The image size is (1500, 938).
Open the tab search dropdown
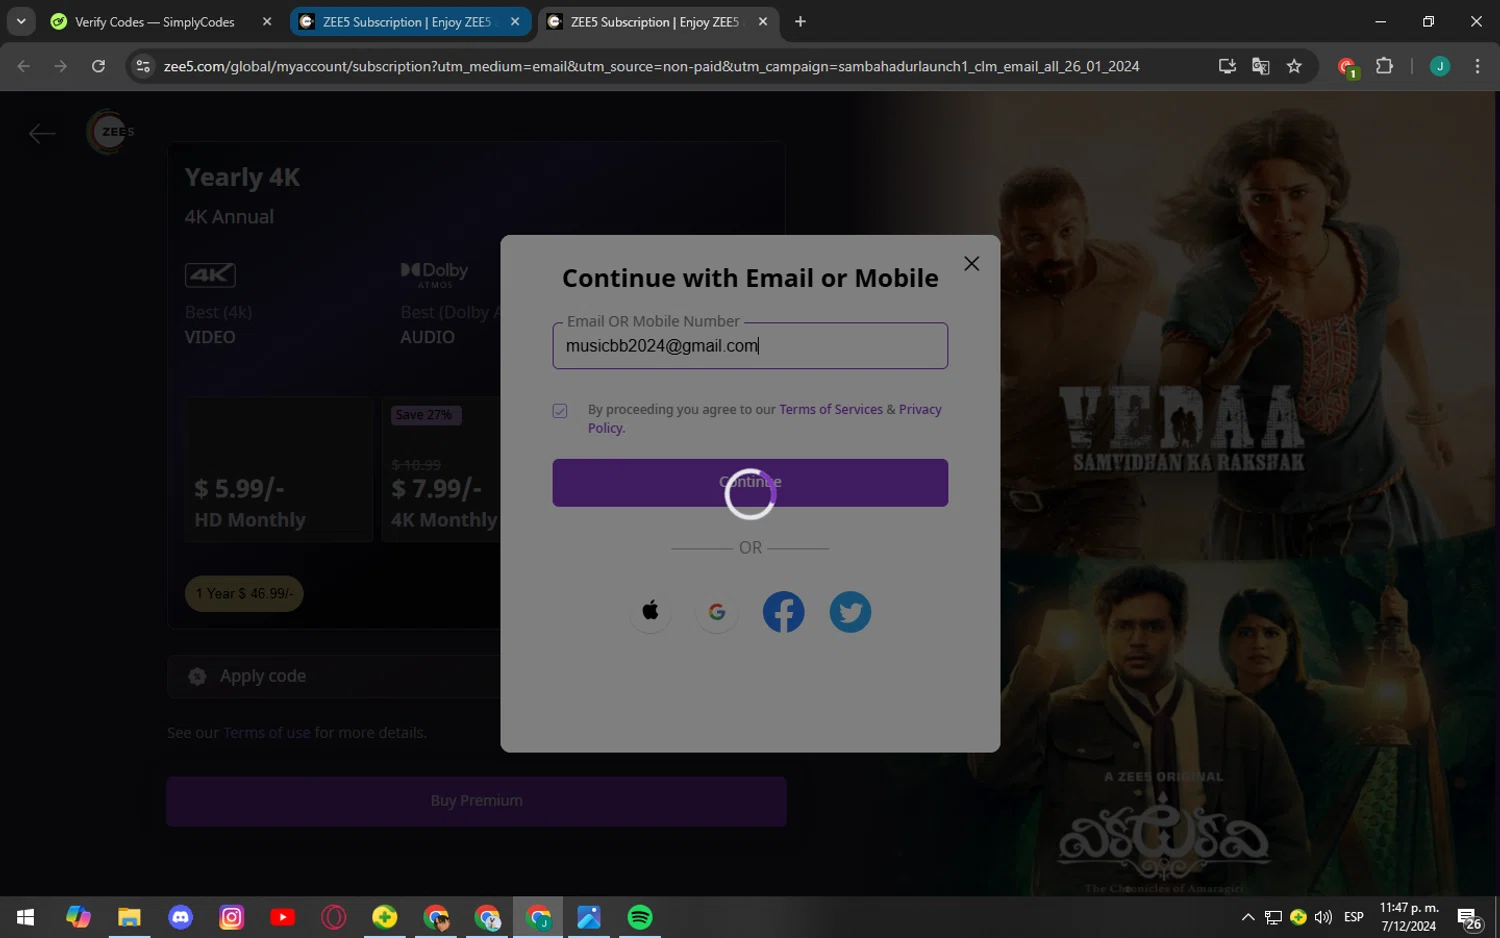click(21, 22)
